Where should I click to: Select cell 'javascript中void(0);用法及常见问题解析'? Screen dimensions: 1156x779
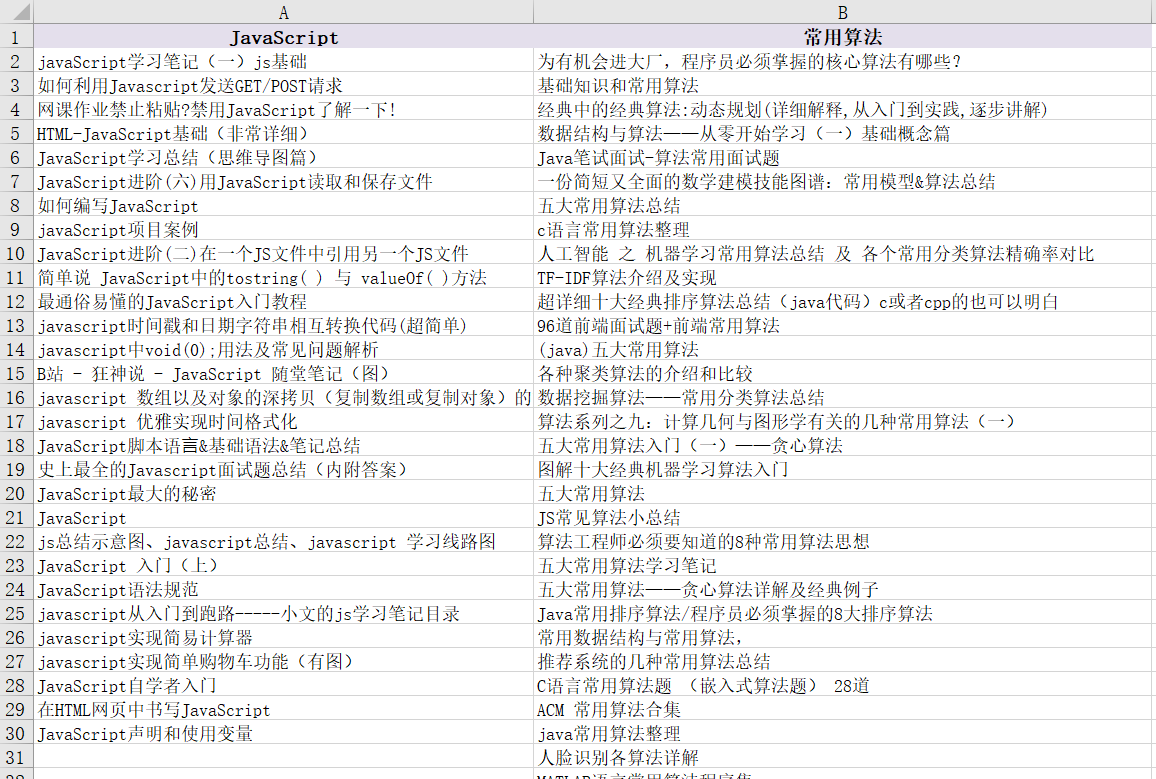(284, 349)
